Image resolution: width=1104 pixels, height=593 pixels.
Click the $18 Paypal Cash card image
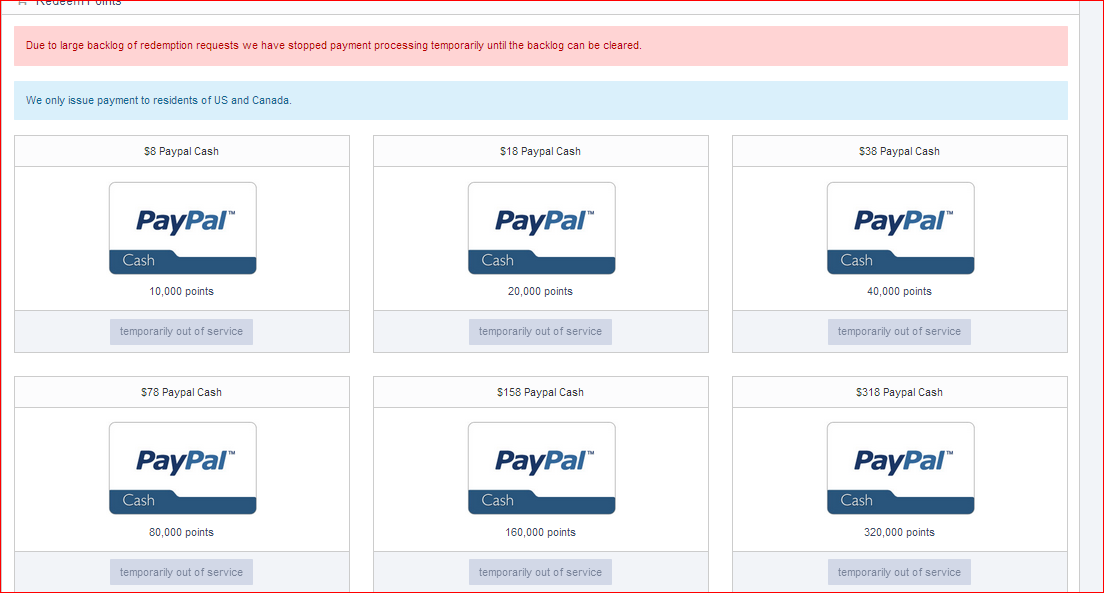541,228
